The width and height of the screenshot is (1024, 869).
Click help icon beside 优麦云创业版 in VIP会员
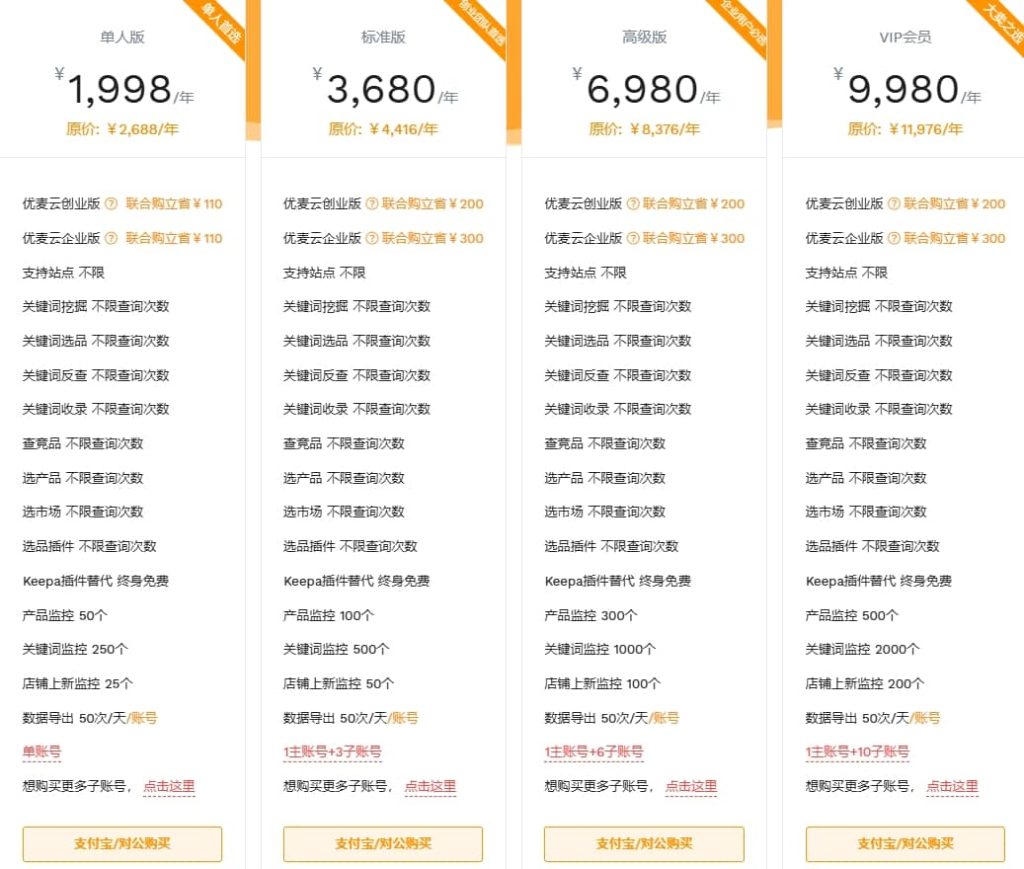(895, 204)
